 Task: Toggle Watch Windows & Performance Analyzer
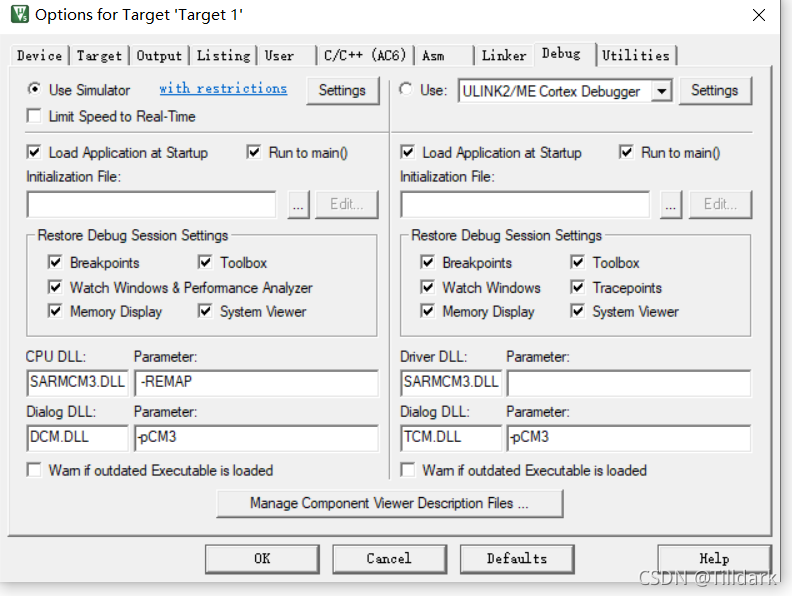tap(55, 287)
